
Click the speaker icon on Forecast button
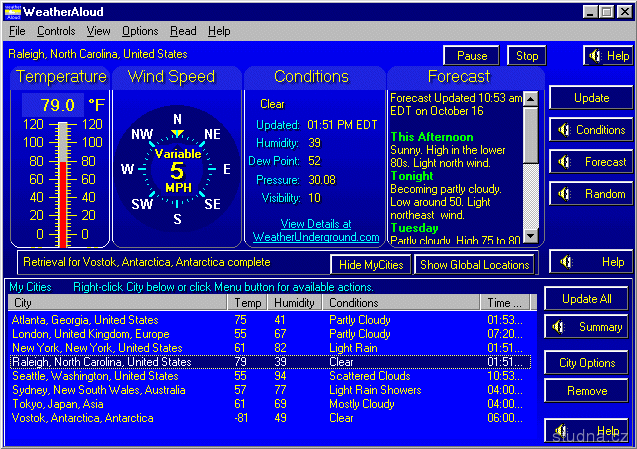coord(563,162)
